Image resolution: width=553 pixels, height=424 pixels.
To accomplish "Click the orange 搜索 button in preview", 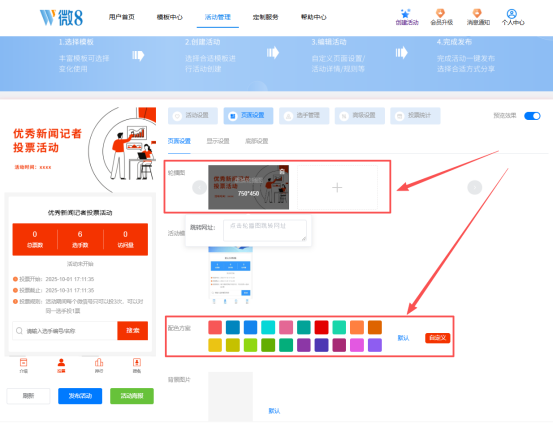I will click(133, 331).
